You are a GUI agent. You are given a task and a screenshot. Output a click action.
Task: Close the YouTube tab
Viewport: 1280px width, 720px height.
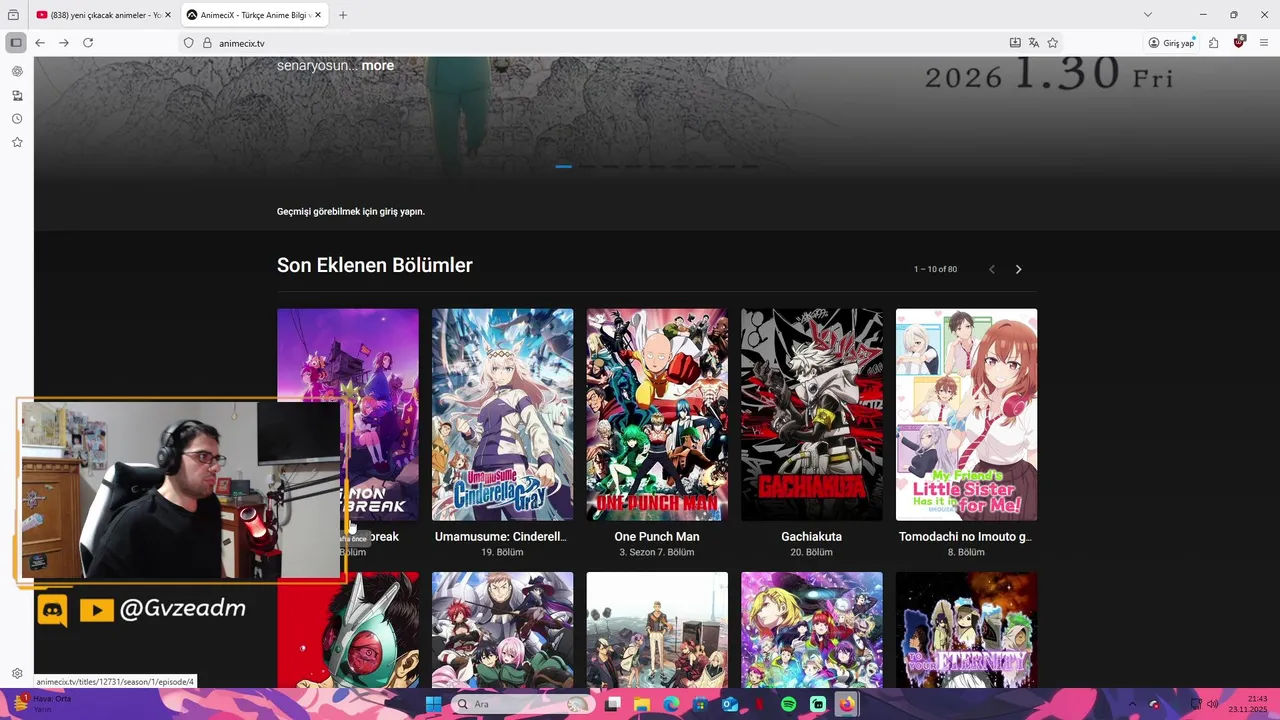click(168, 15)
